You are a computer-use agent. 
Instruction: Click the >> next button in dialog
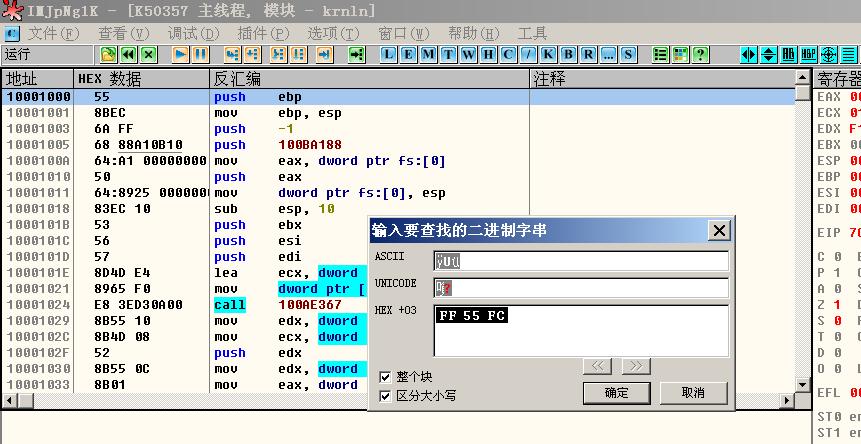tap(636, 366)
